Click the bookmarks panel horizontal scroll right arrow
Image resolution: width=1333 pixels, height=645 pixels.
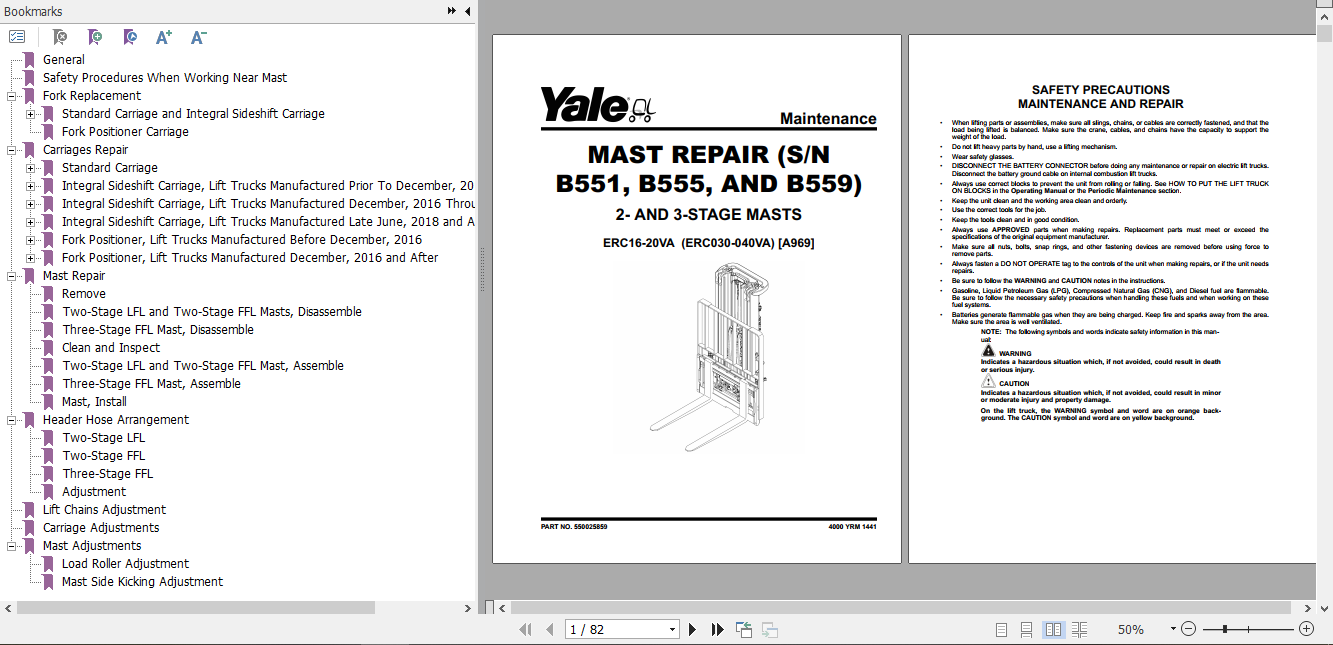pos(467,608)
